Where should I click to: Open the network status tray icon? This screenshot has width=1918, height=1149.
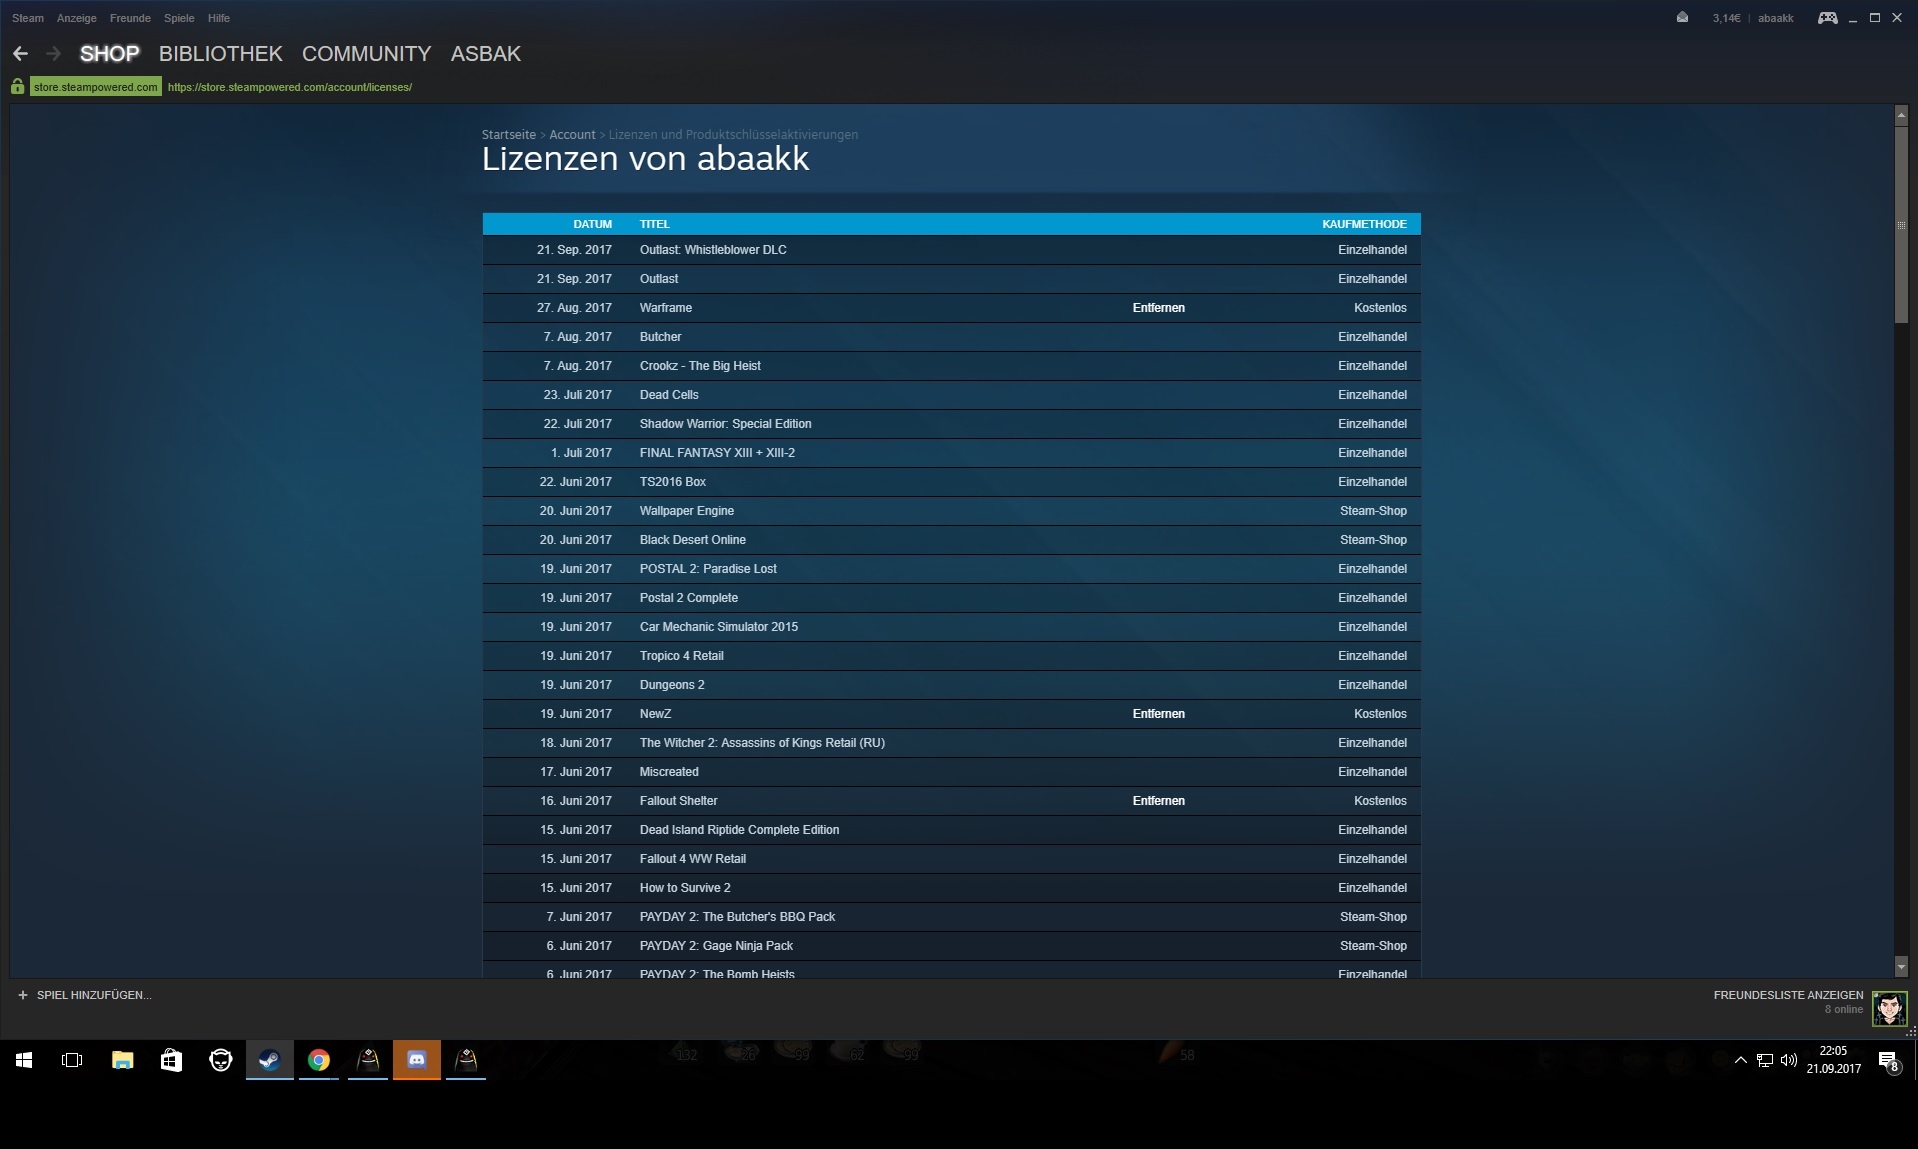tap(1765, 1060)
